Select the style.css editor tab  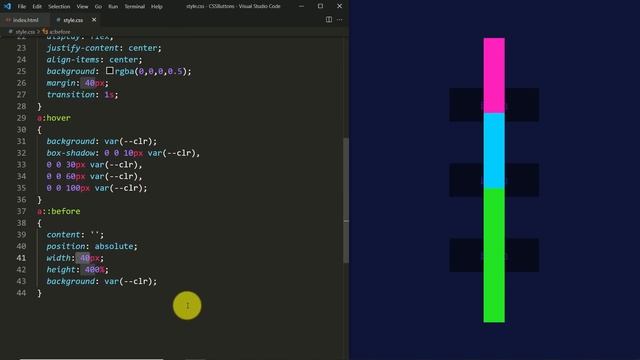click(x=73, y=20)
